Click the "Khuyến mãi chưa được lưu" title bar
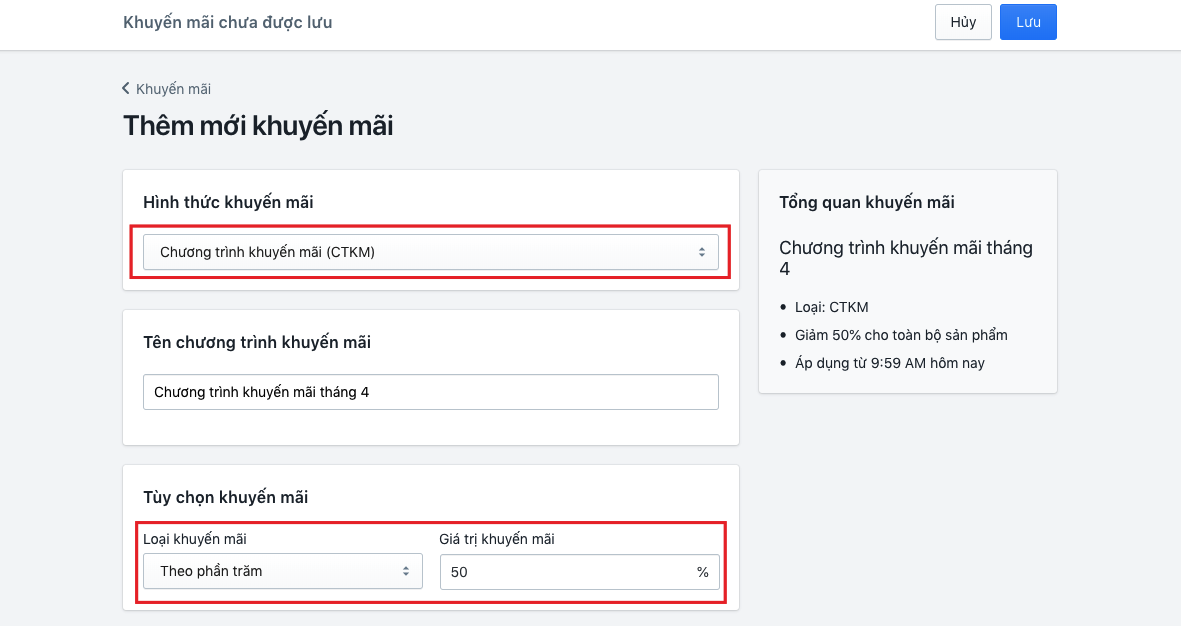Viewport: 1181px width, 626px height. tap(226, 21)
